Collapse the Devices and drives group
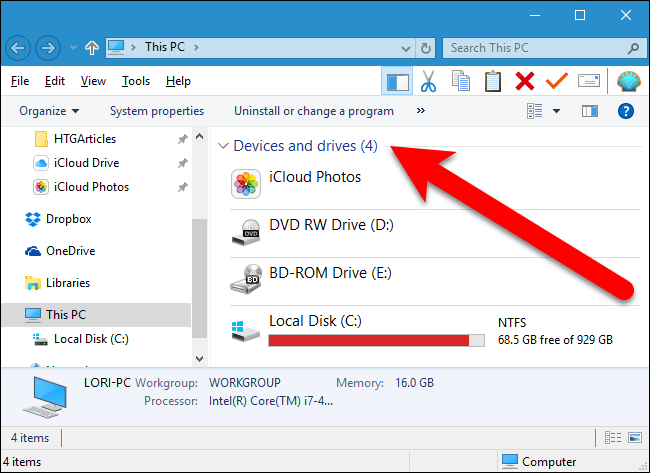Screen dimensions: 650x473 pos(223,146)
